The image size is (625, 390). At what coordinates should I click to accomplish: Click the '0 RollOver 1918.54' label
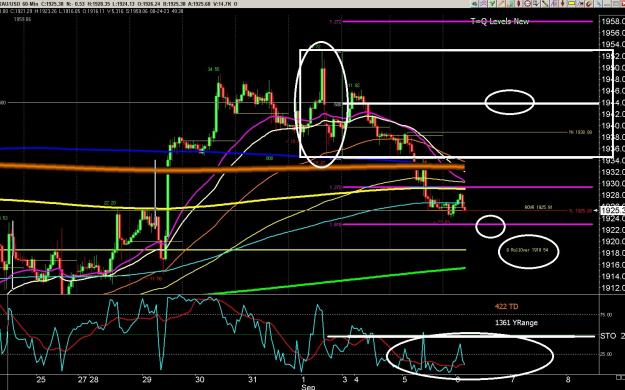pos(527,250)
